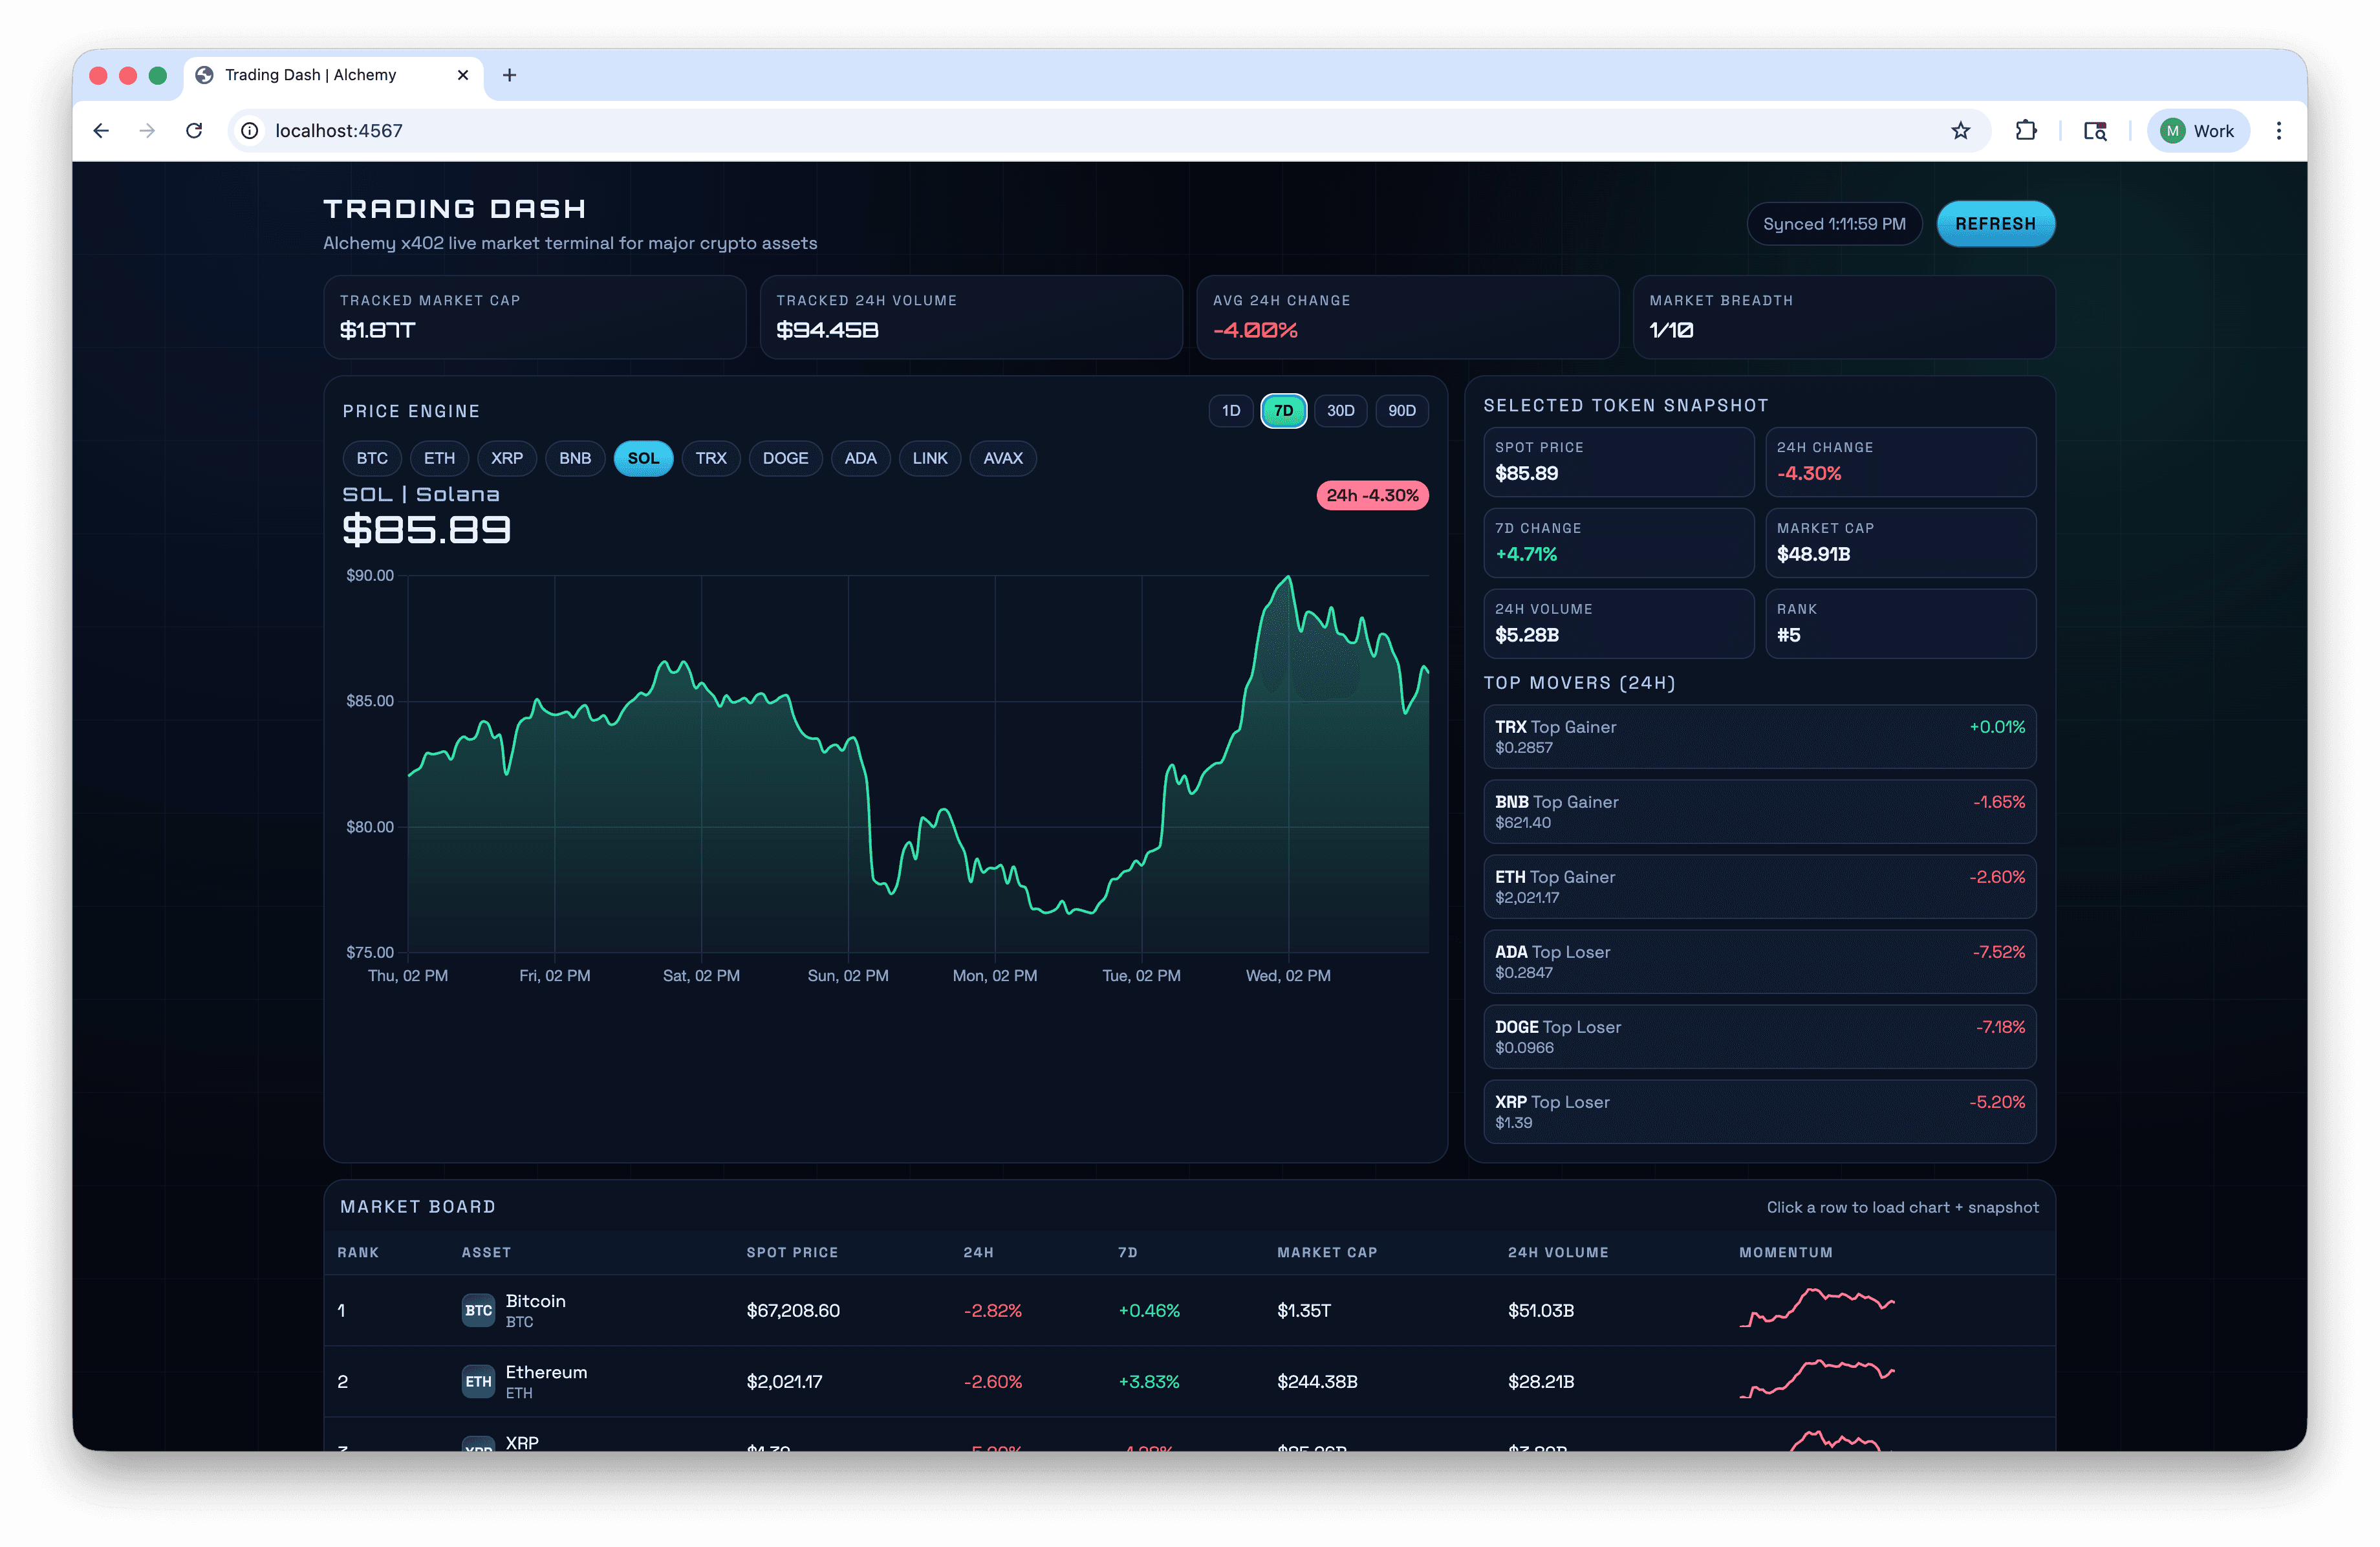Viewport: 2380px width, 1547px height.
Task: Switch chart timeframe to 90D
Action: 1401,410
